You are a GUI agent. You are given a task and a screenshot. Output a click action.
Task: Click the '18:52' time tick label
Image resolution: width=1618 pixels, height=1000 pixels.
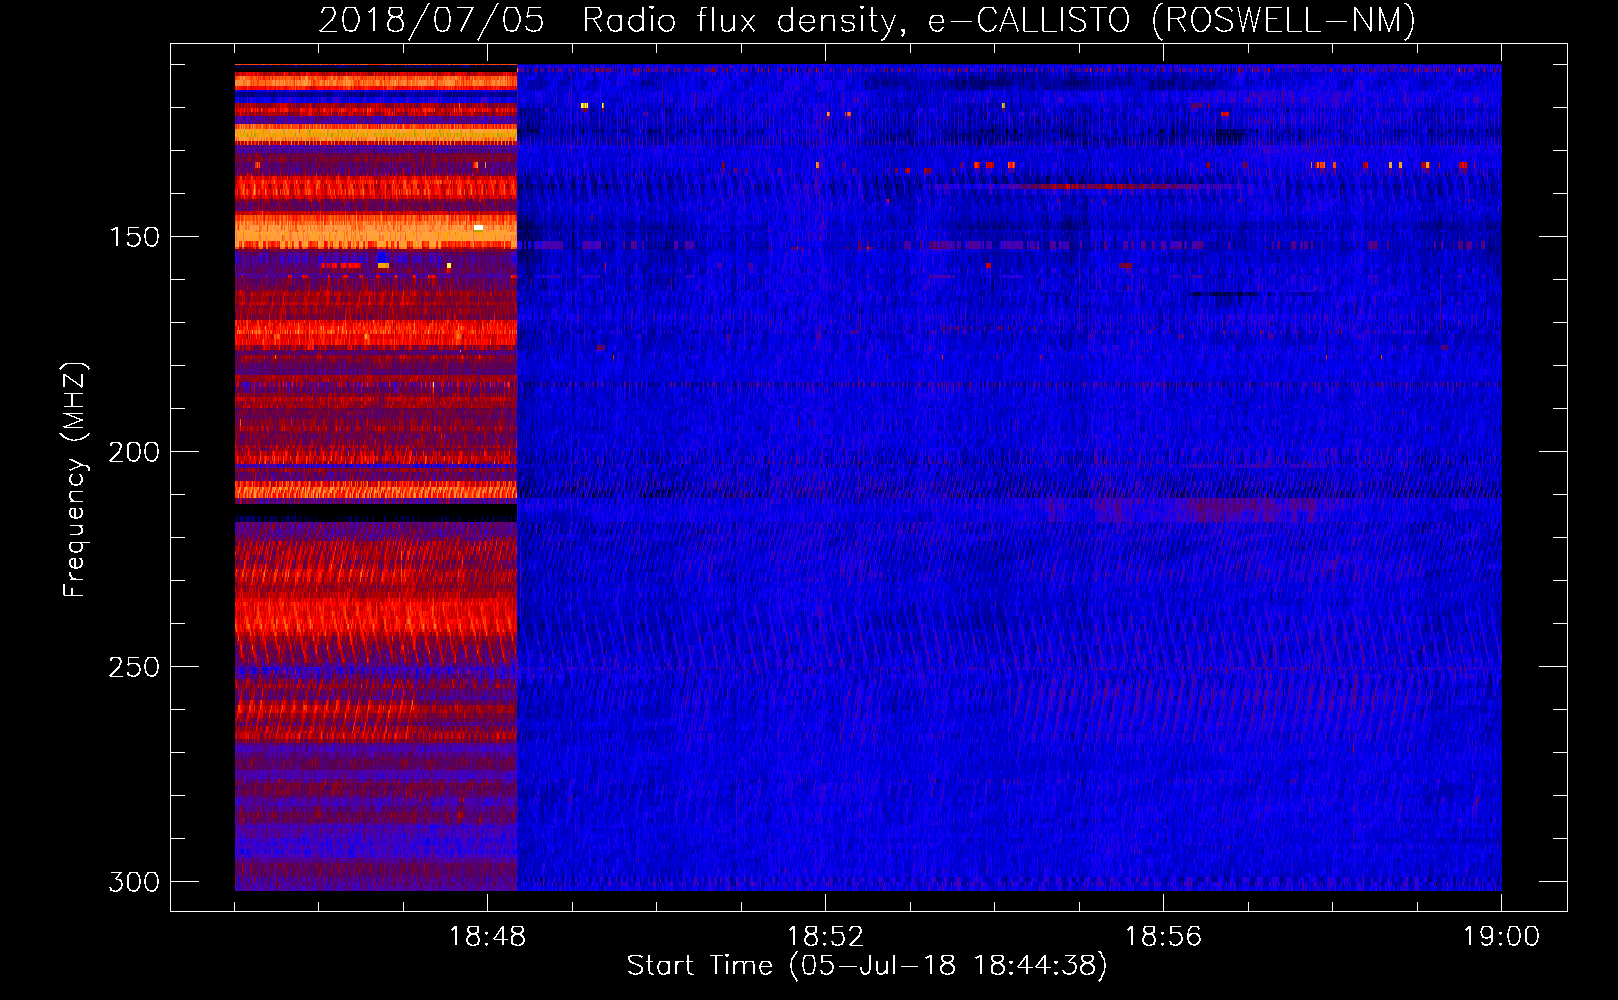pyautogui.click(x=825, y=937)
